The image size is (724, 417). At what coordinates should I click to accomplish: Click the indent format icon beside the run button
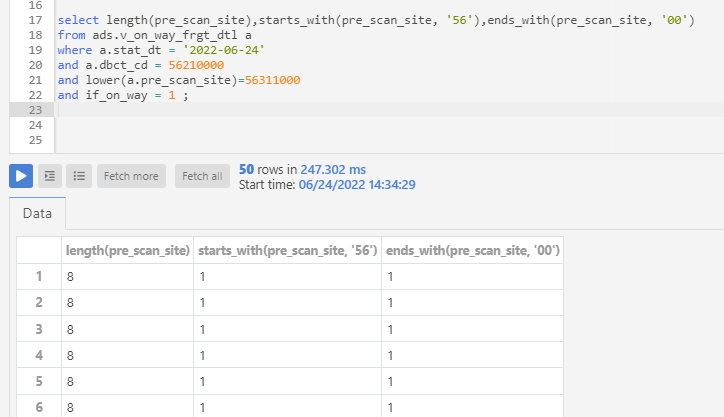(51, 176)
